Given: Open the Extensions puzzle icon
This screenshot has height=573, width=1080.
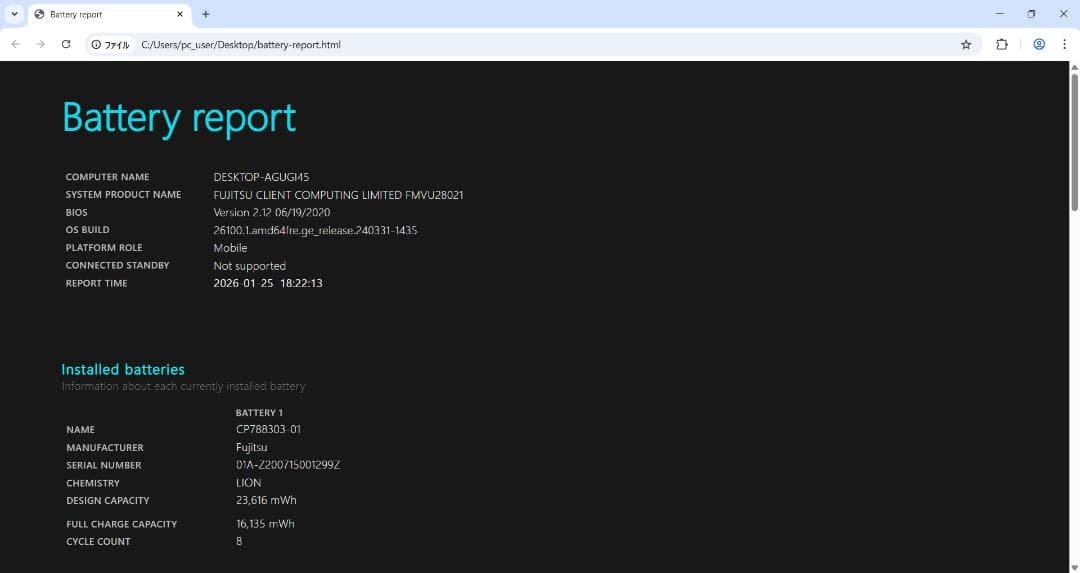Looking at the screenshot, I should [1001, 44].
